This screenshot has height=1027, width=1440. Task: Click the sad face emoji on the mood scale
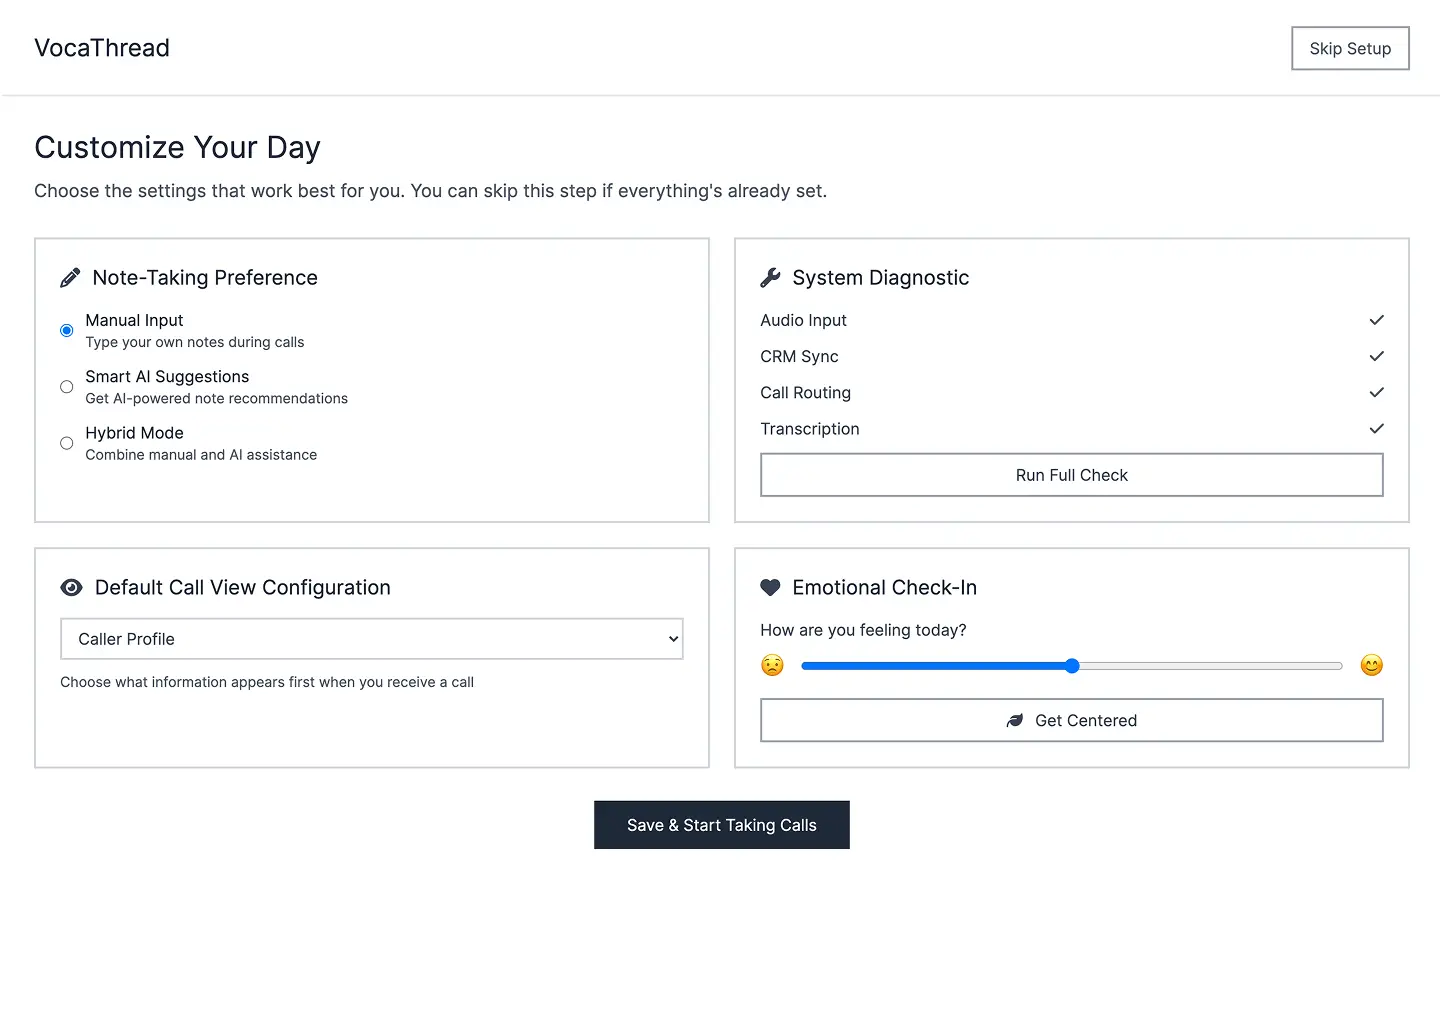pyautogui.click(x=772, y=665)
